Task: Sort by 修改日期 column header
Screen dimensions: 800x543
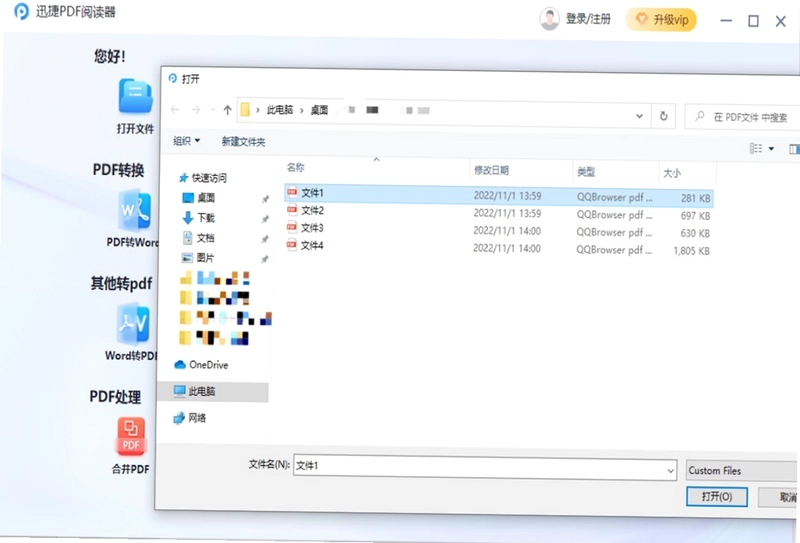Action: pyautogui.click(x=491, y=170)
